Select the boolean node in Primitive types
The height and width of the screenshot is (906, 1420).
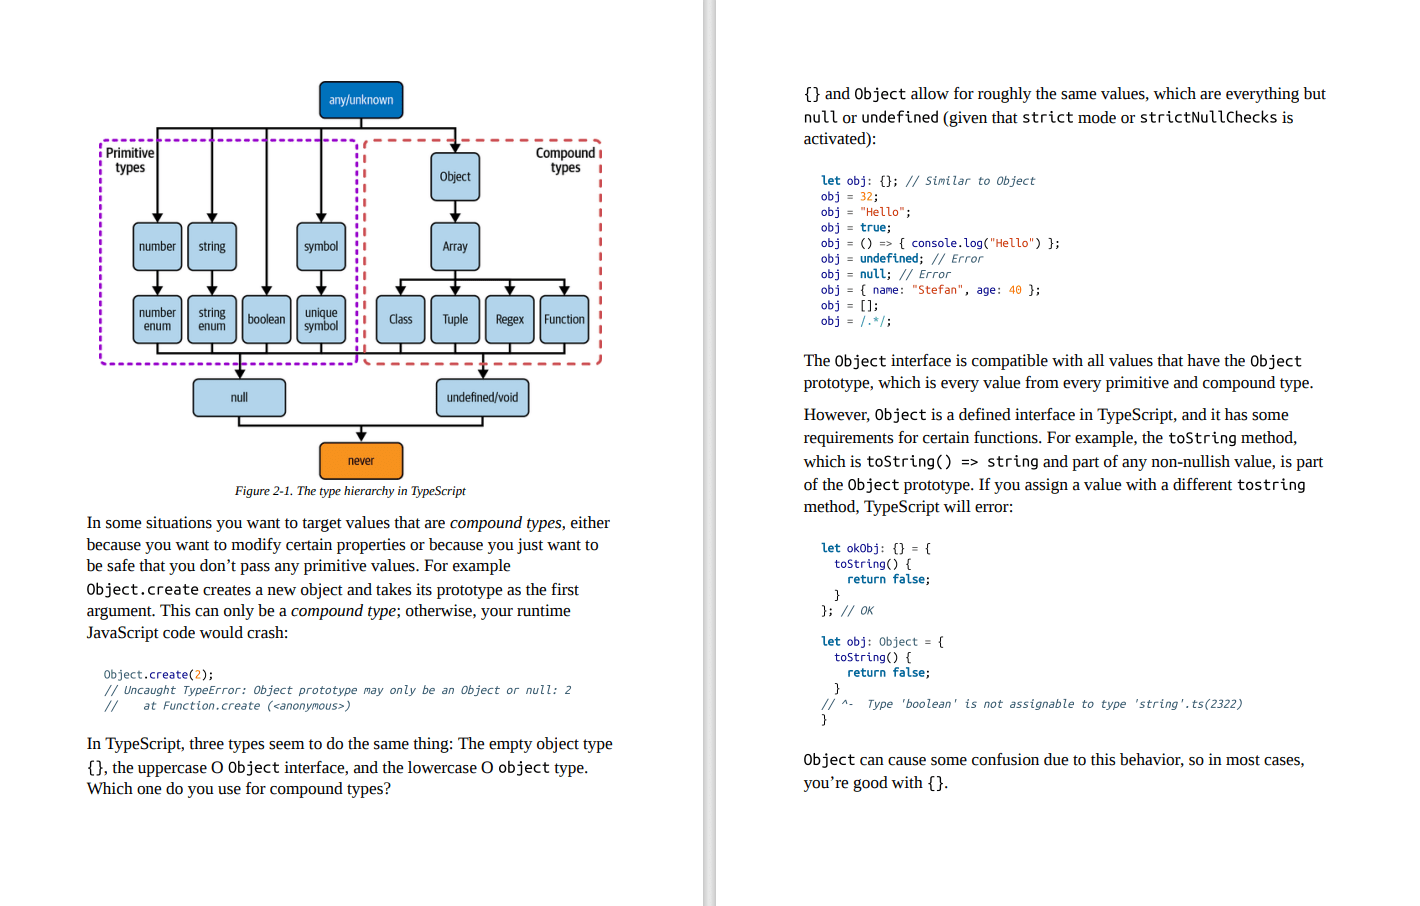(265, 319)
